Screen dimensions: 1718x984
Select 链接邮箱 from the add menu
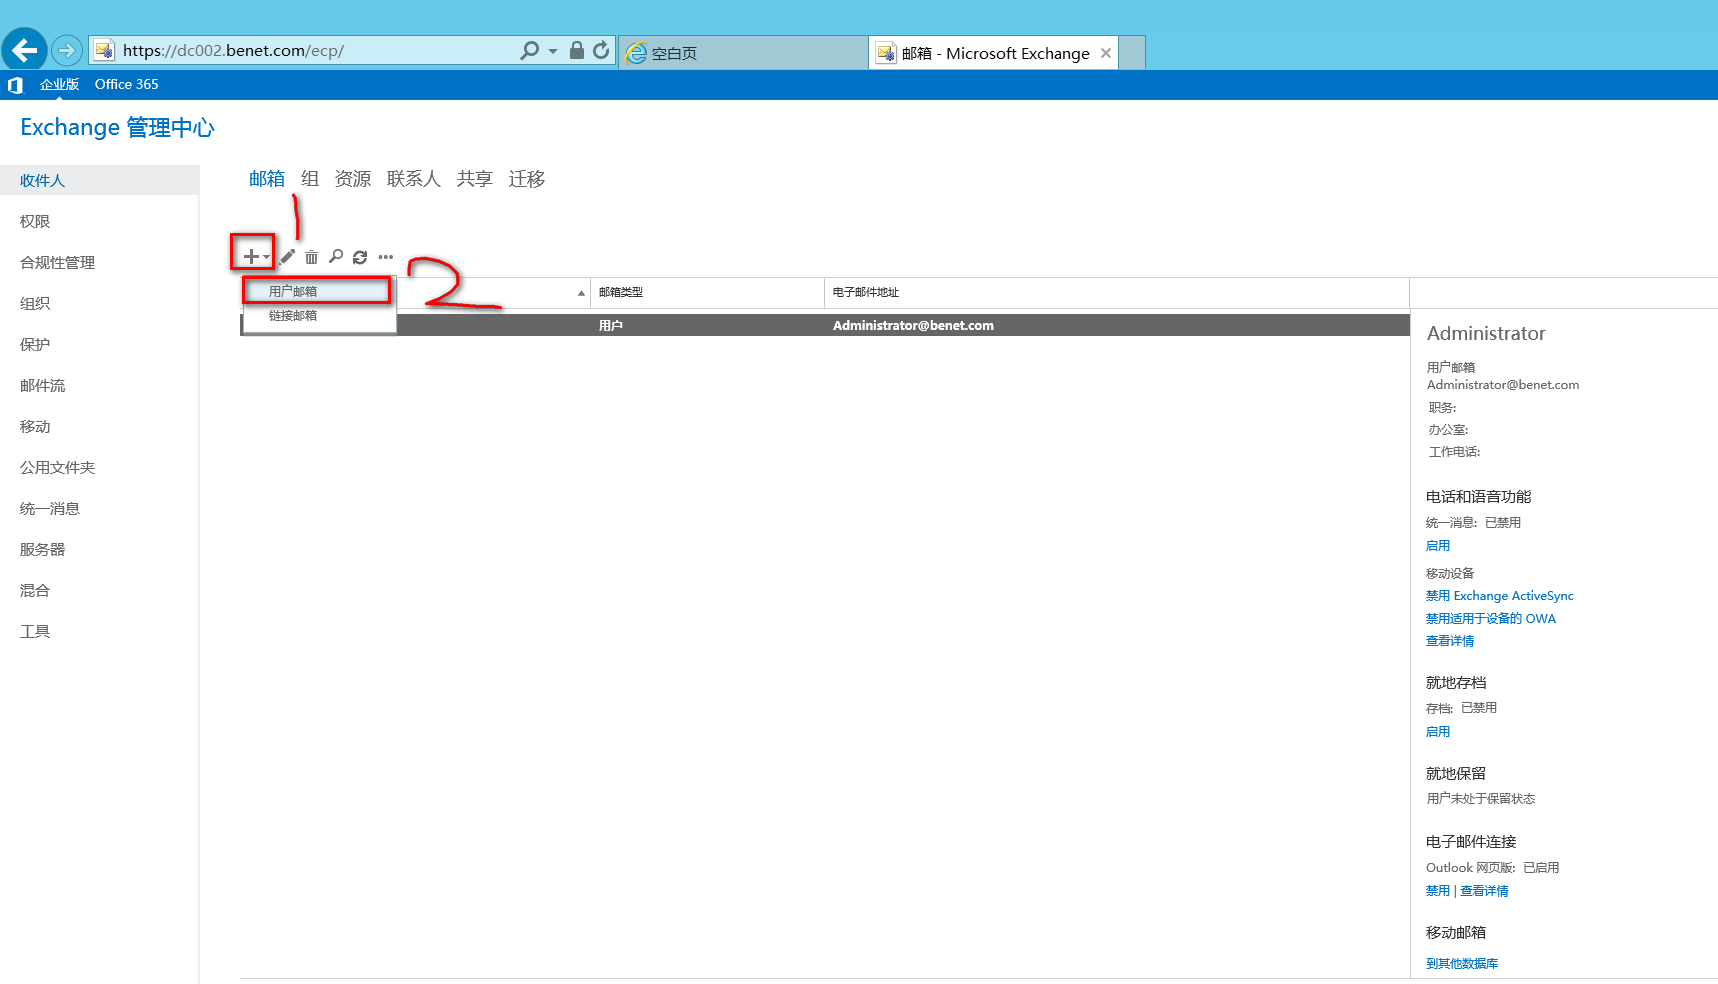318,315
